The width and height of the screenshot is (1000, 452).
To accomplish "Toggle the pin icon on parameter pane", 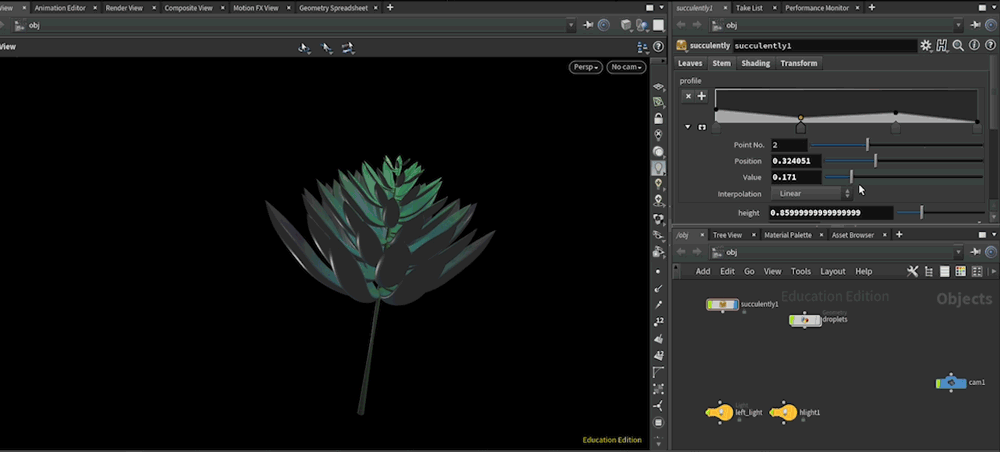I will click(x=975, y=26).
